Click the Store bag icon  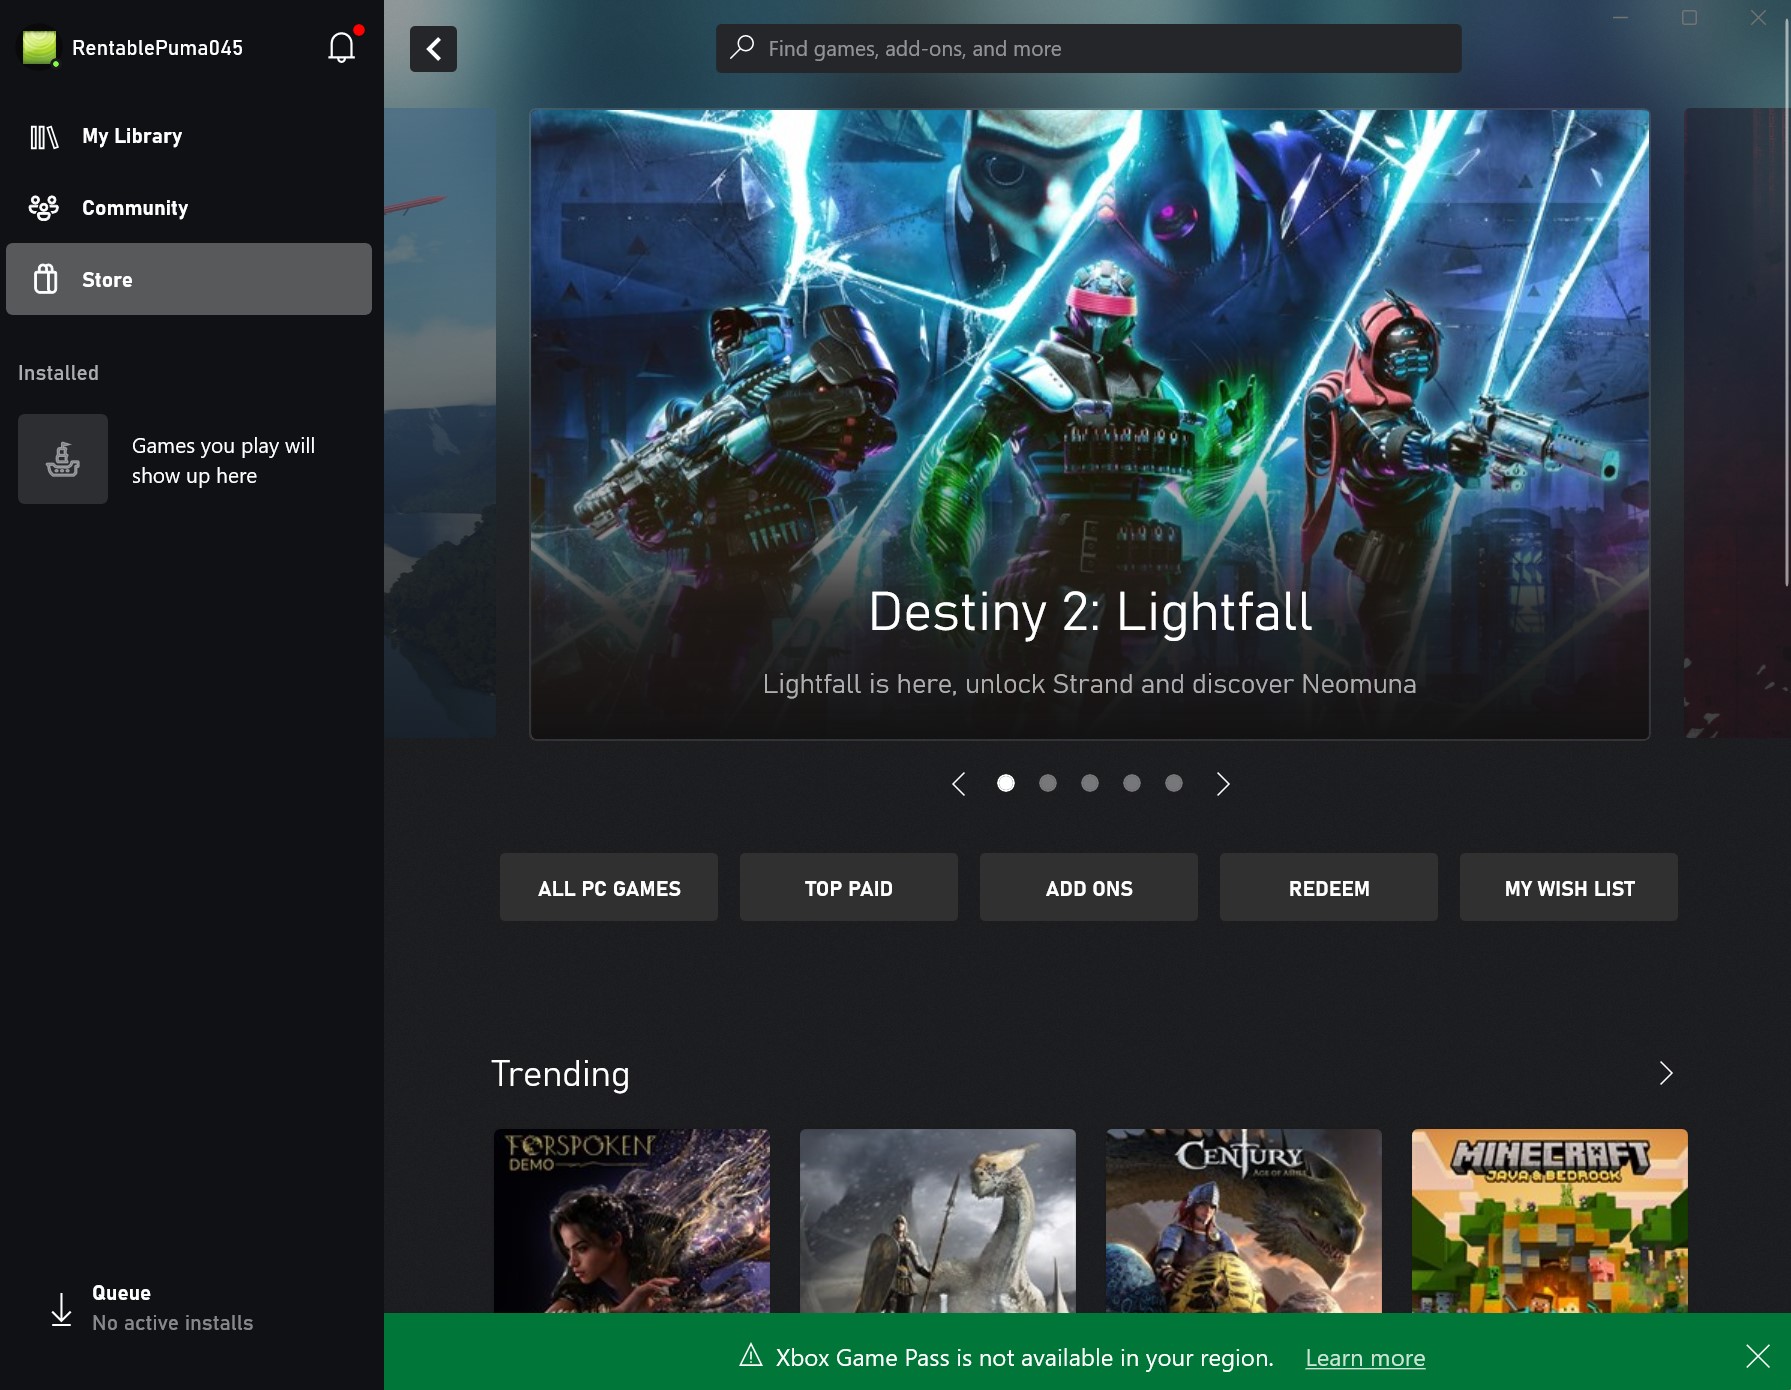(x=46, y=279)
